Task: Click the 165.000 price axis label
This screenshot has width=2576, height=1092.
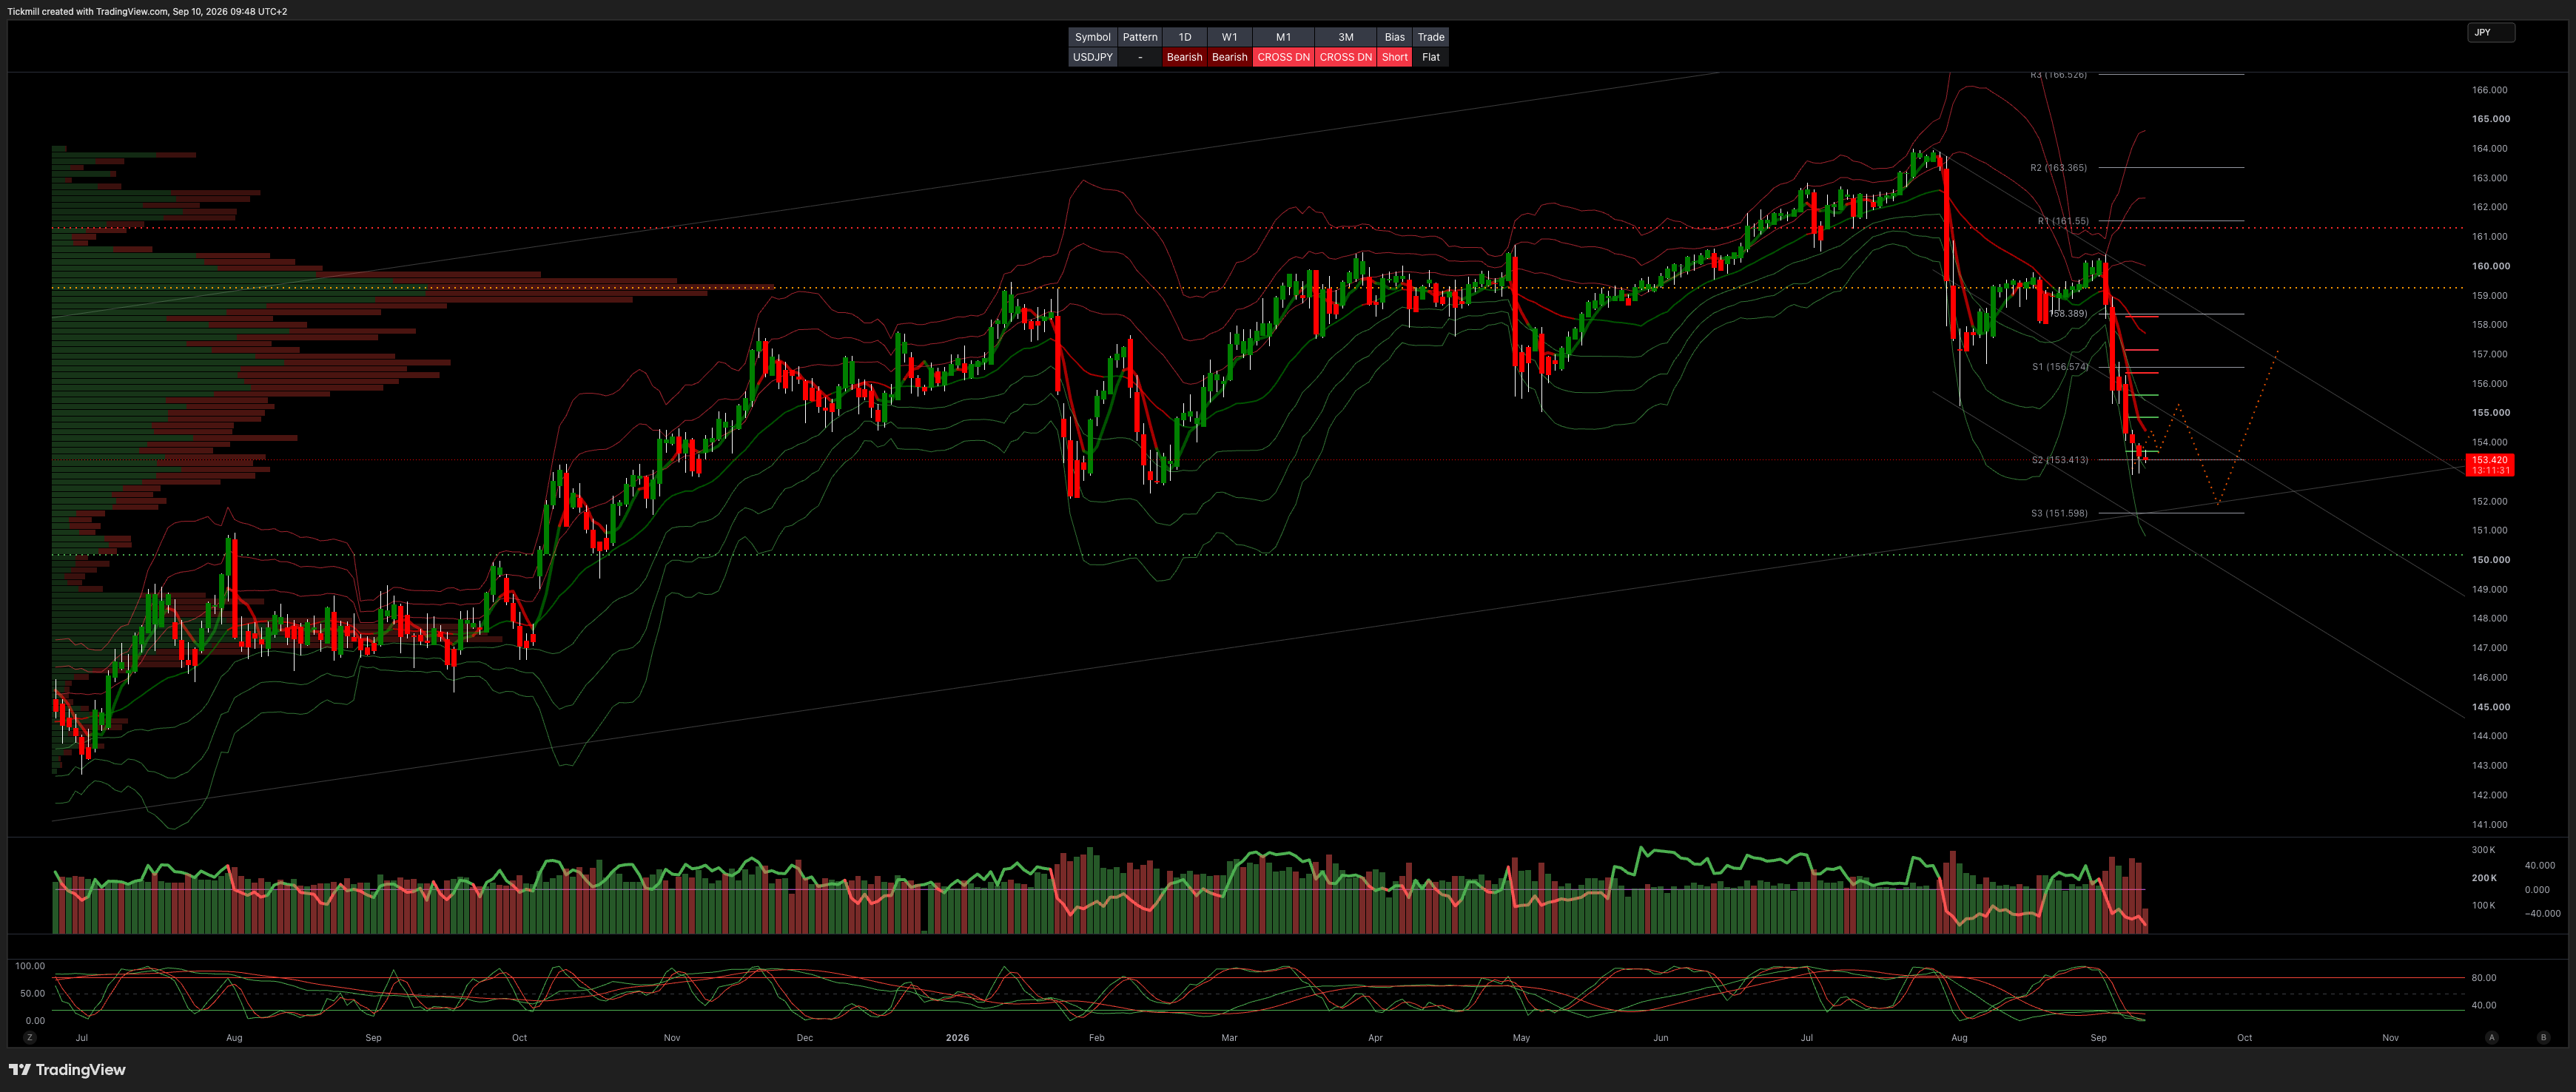Action: pos(2491,119)
